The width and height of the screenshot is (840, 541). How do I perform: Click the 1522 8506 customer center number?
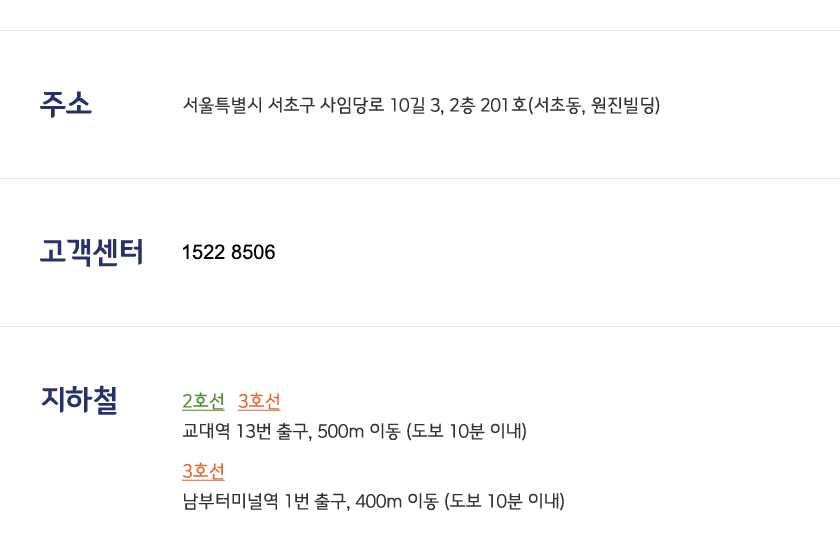coord(229,252)
